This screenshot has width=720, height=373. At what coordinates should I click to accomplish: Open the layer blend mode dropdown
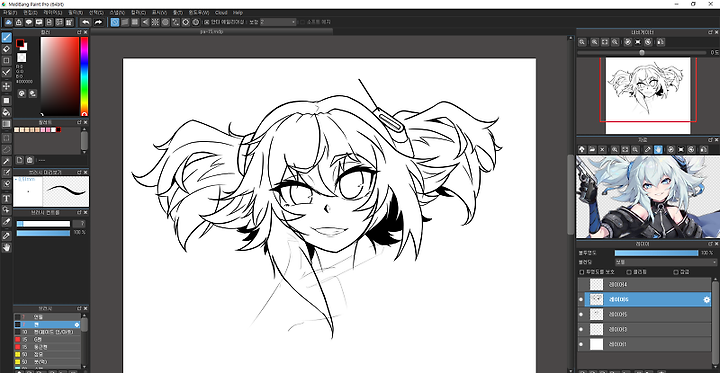tap(666, 262)
